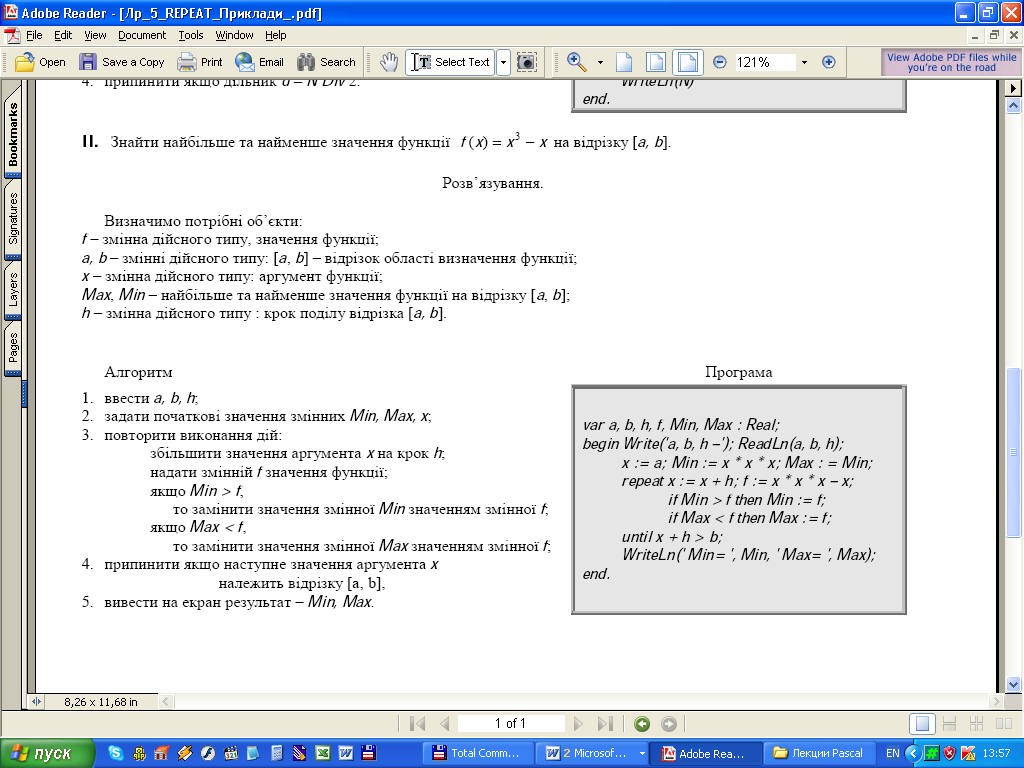Select Facing page layout mode

(1004, 724)
